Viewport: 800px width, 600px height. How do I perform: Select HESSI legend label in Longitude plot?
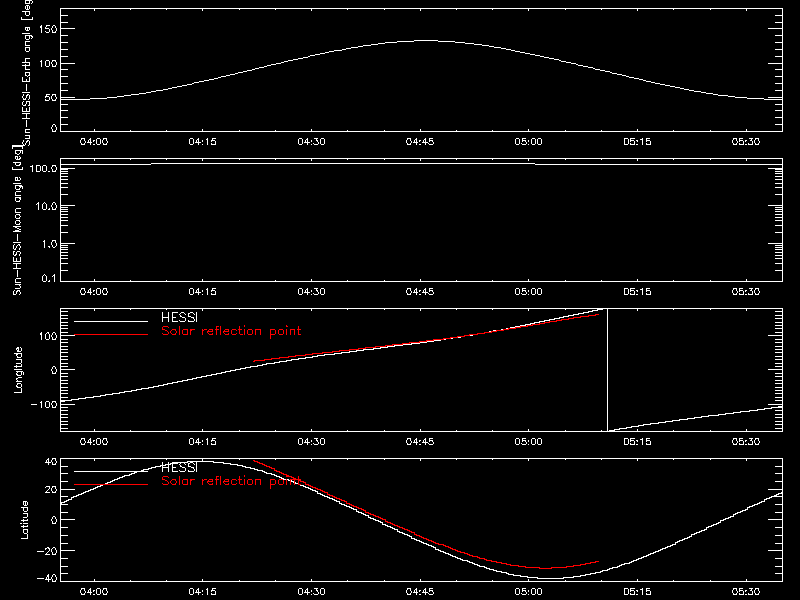click(179, 317)
